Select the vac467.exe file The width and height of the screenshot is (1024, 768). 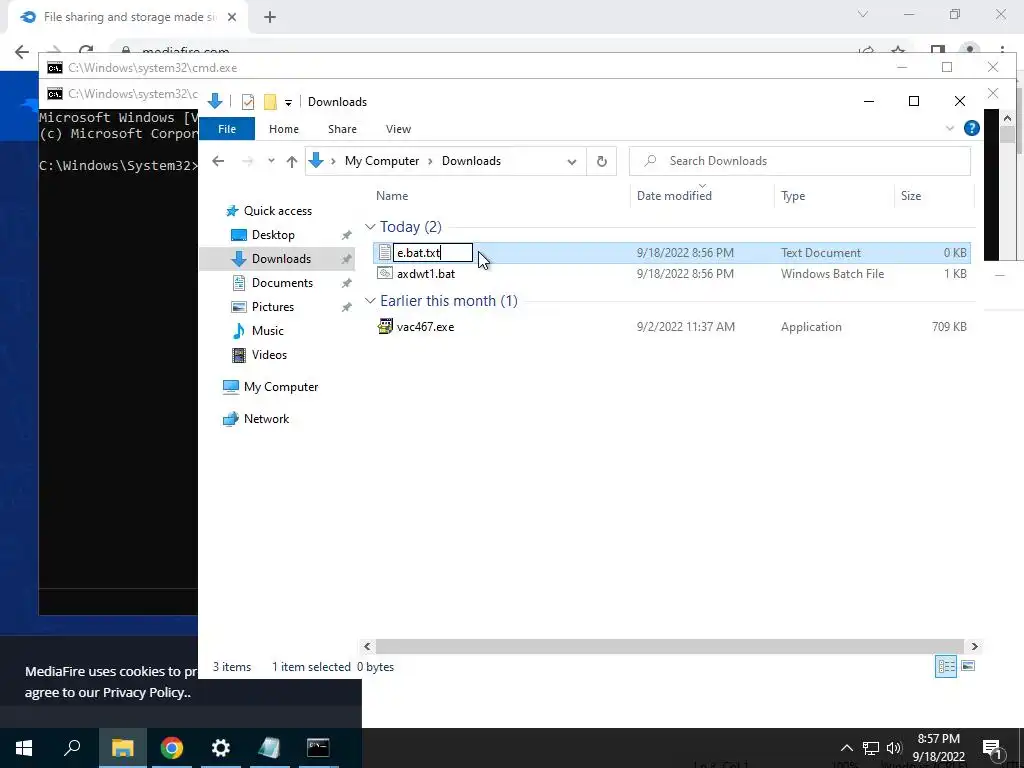coord(425,327)
